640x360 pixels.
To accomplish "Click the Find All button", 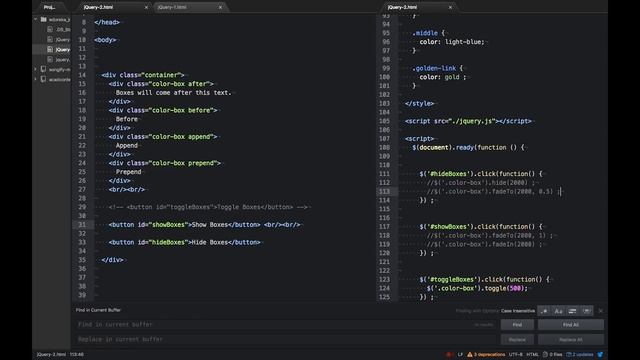I will point(571,325).
